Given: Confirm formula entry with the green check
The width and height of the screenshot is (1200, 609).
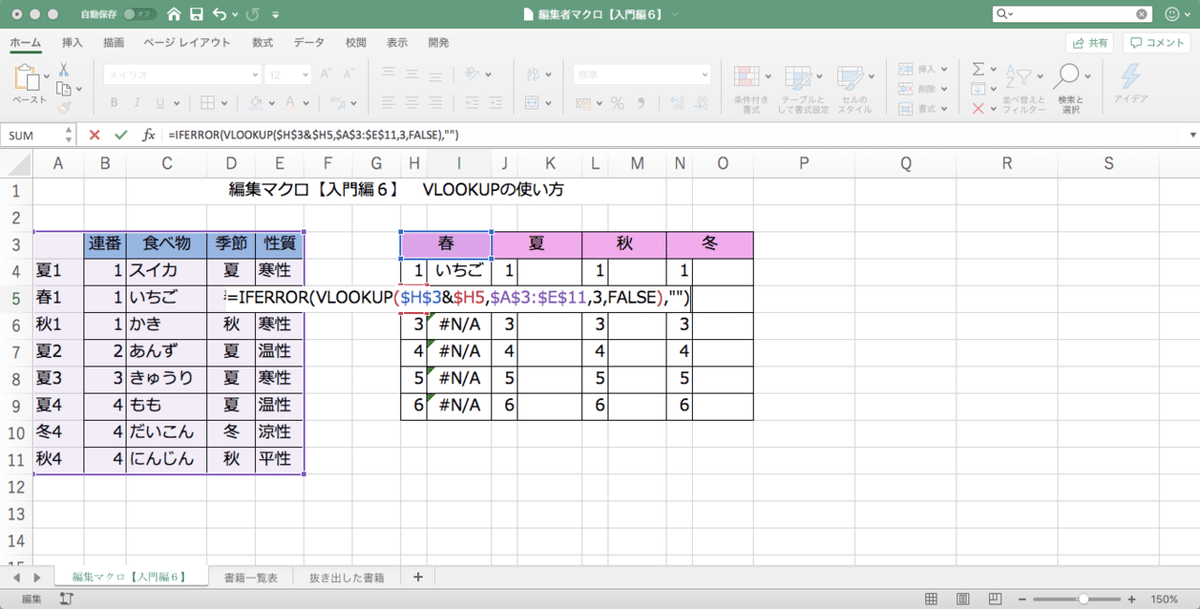Looking at the screenshot, I should [121, 134].
